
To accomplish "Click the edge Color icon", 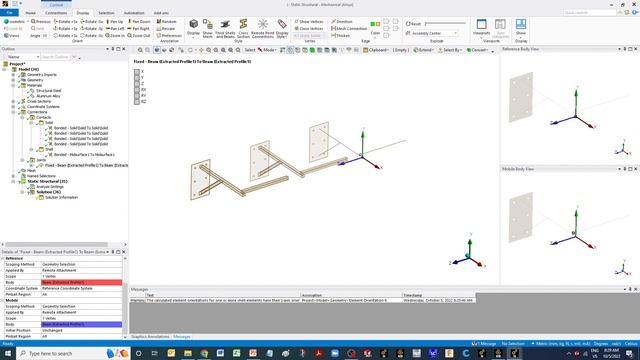I will [x=375, y=24].
